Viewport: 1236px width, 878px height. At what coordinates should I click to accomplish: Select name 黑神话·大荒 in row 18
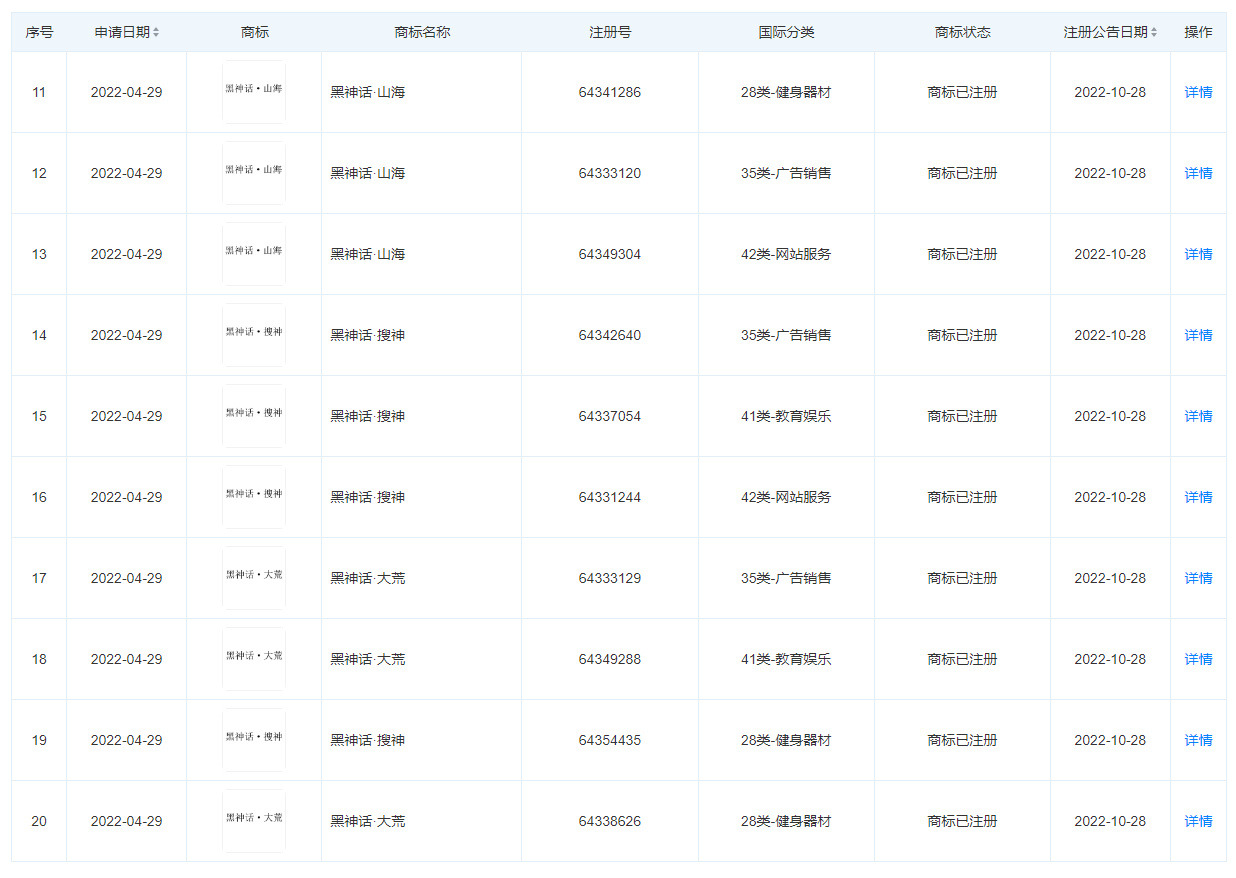click(368, 659)
